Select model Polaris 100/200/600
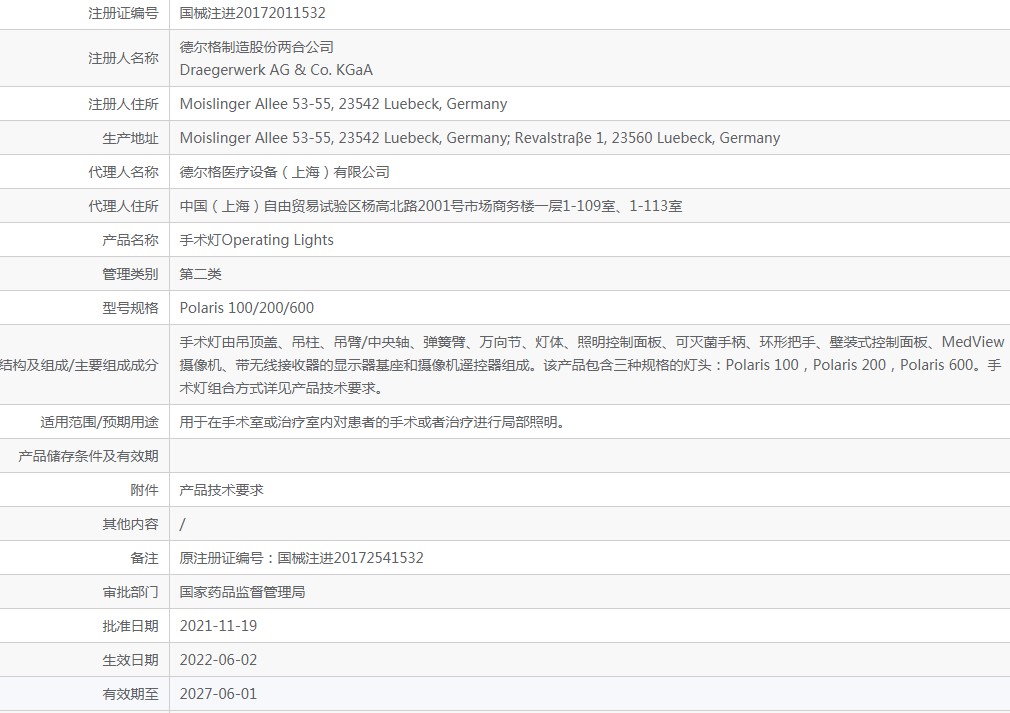1010x713 pixels. 247,308
